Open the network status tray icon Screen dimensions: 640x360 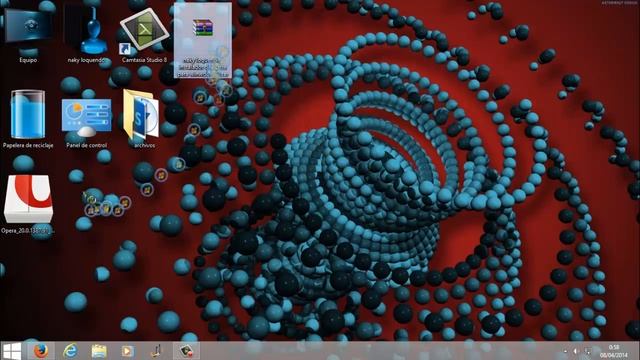[588, 351]
